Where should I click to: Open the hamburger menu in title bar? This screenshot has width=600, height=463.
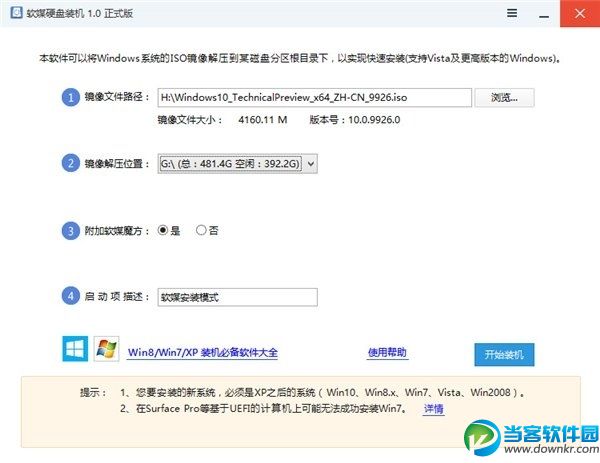tap(512, 13)
